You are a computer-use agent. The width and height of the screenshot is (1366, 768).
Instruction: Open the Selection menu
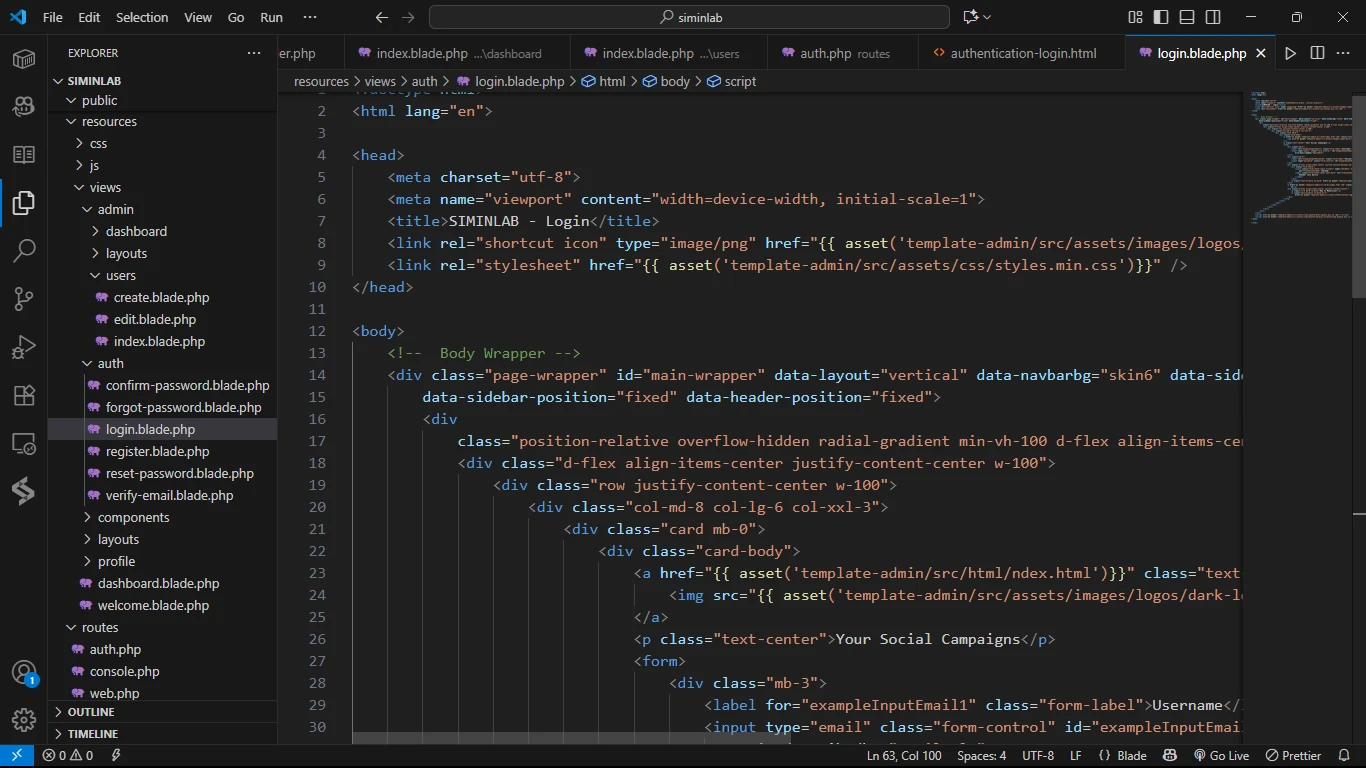click(142, 17)
